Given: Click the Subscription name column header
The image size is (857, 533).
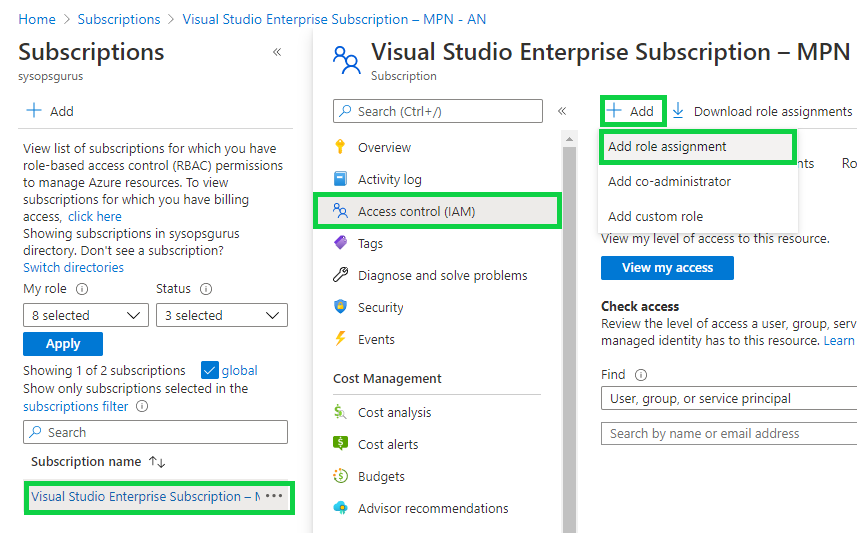Looking at the screenshot, I should point(86,462).
